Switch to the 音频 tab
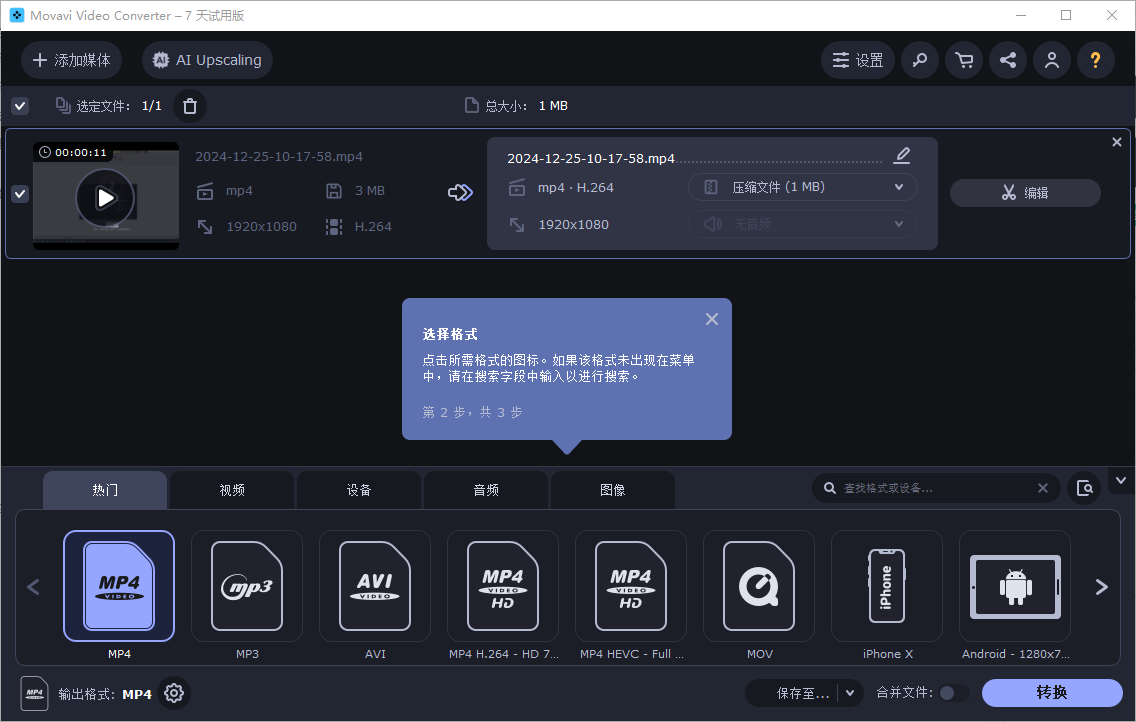The height and width of the screenshot is (722, 1136). pyautogui.click(x=485, y=490)
